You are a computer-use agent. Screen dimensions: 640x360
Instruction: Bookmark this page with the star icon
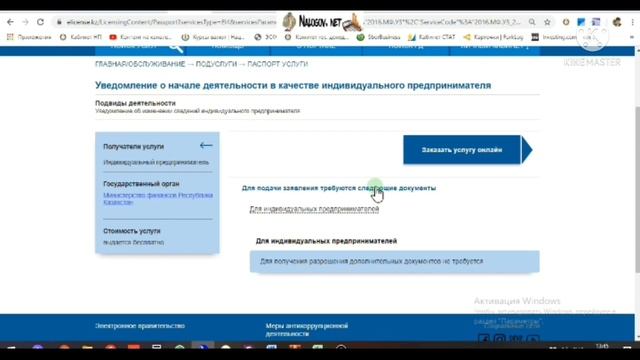(547, 22)
